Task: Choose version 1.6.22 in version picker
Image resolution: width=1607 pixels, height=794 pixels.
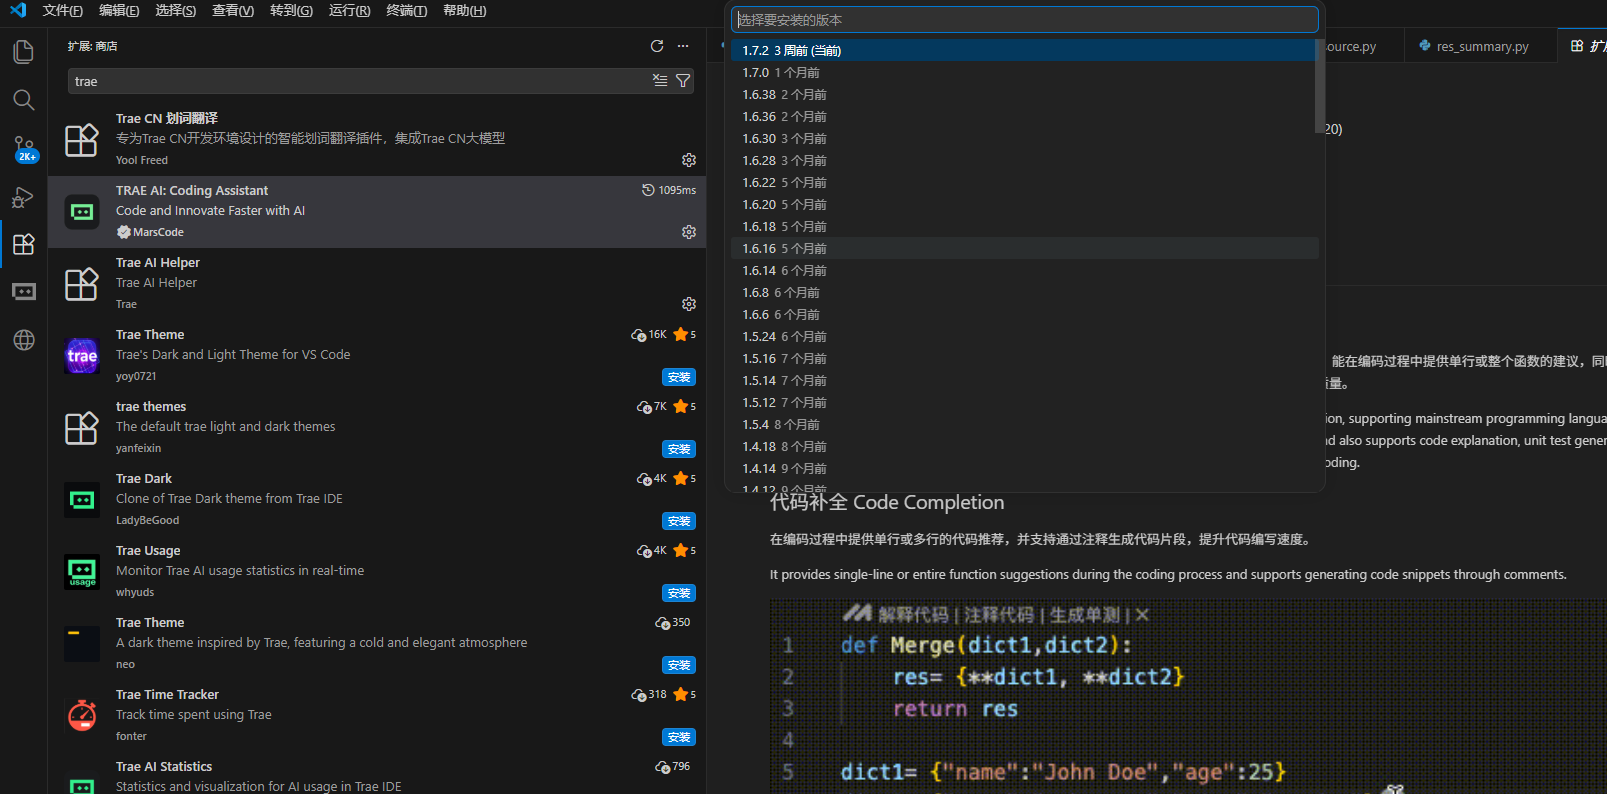Action: coord(1023,182)
